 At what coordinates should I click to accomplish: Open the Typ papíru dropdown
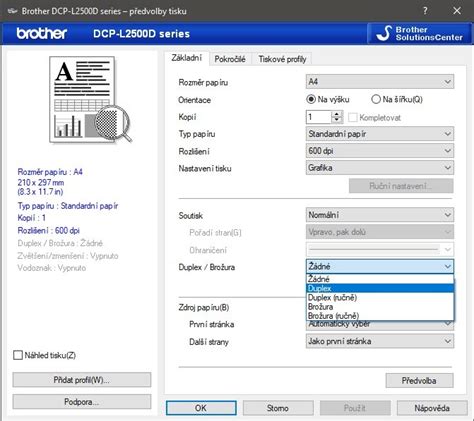coord(380,134)
